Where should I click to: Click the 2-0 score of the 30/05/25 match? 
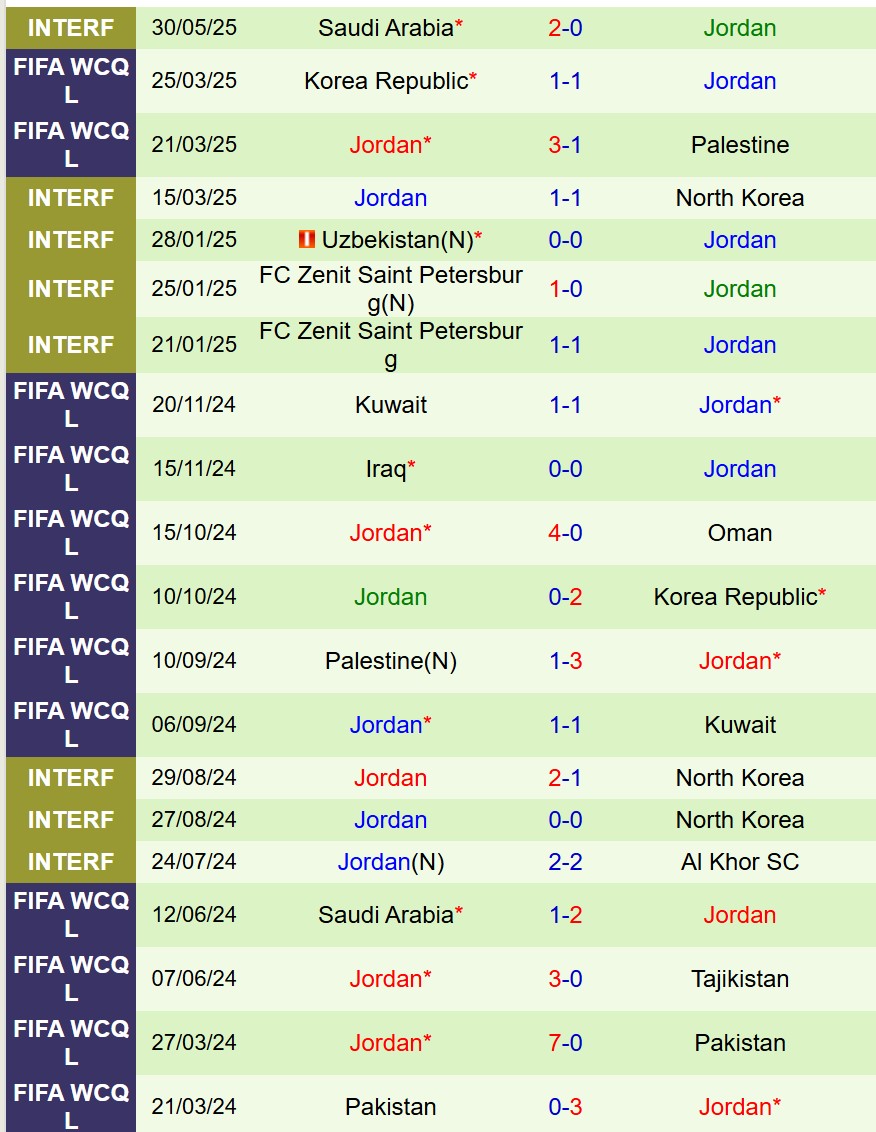tap(565, 28)
